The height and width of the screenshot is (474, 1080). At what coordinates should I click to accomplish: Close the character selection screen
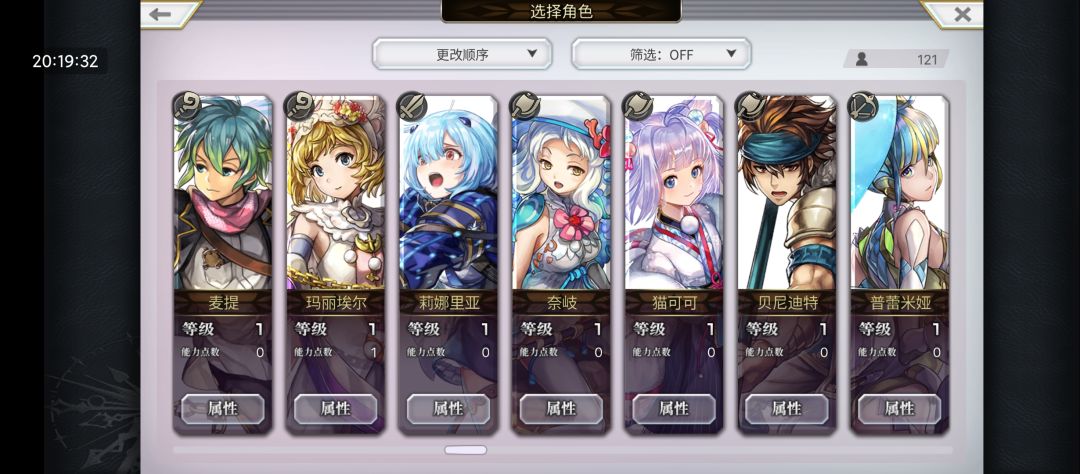[962, 14]
